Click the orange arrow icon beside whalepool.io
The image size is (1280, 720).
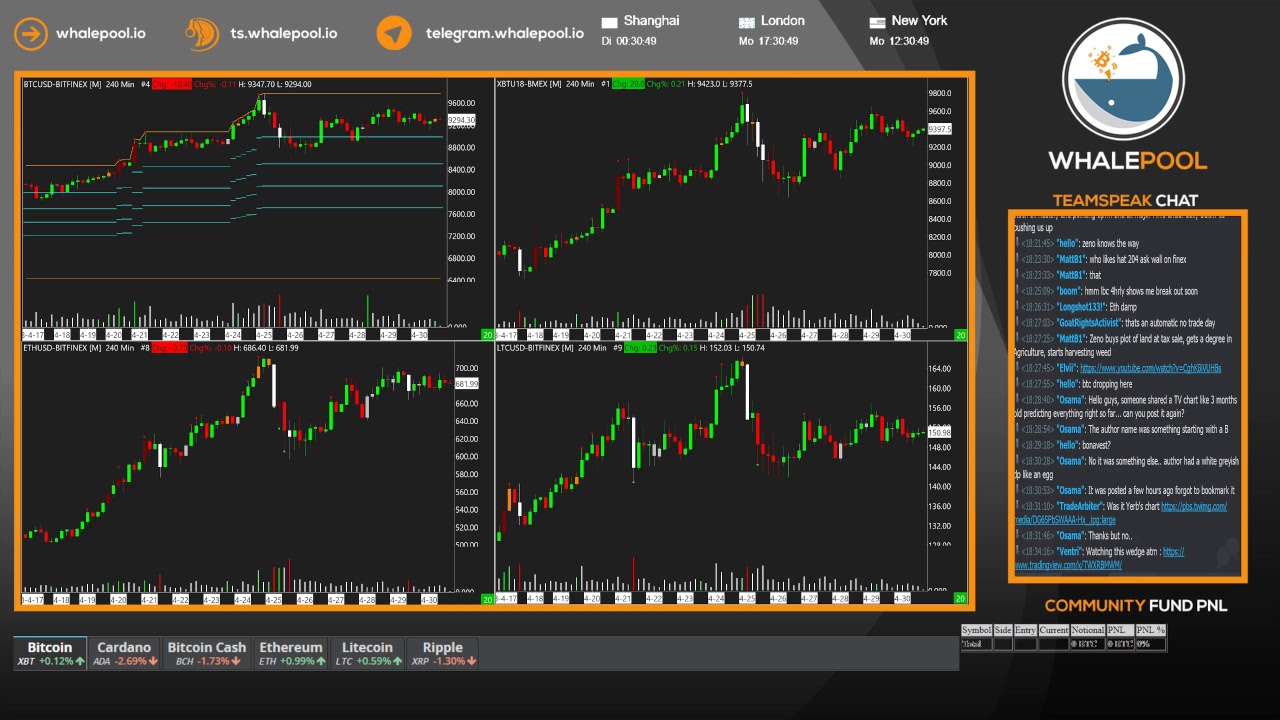coord(31,33)
